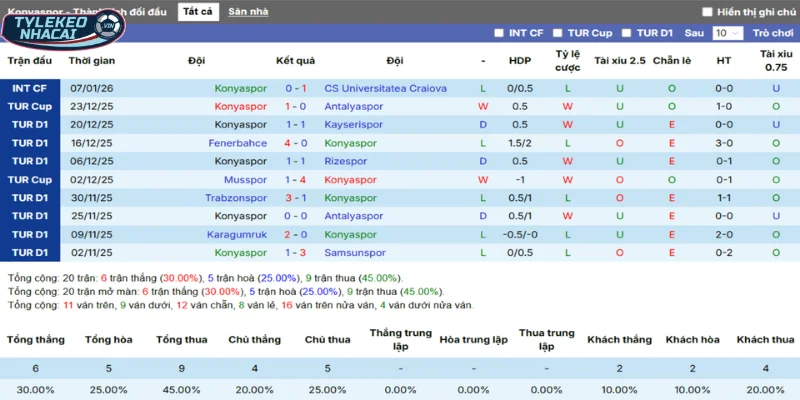Click the 'Kết quả' column header

pyautogui.click(x=295, y=60)
